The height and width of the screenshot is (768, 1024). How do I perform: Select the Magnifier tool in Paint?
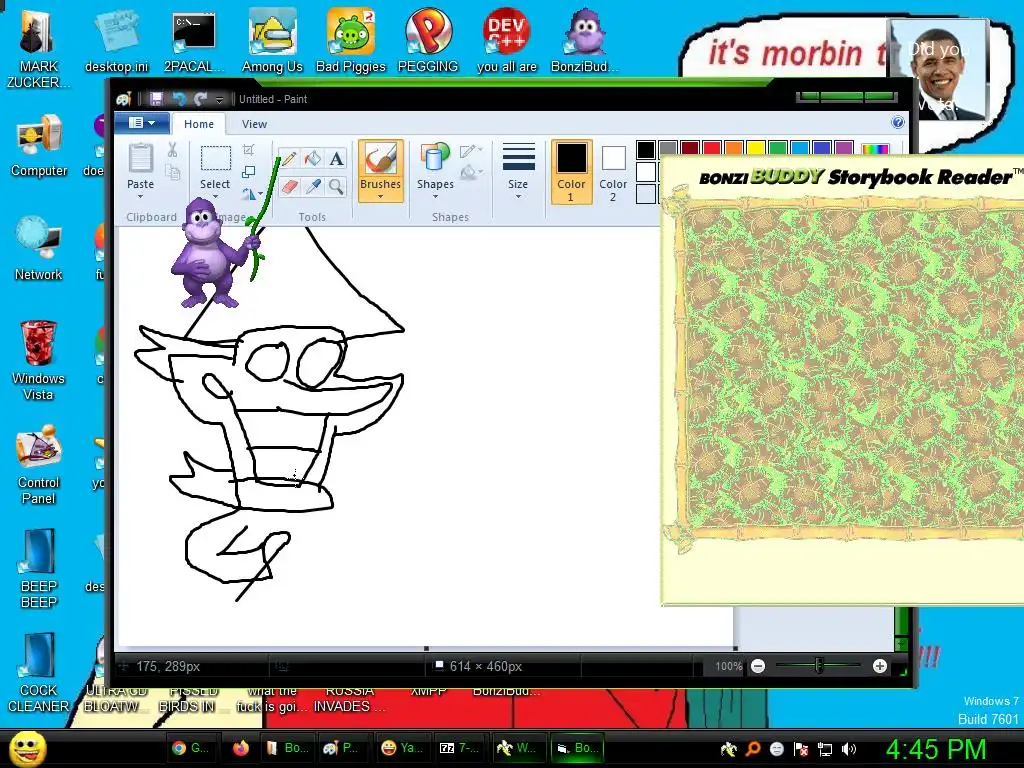click(336, 187)
